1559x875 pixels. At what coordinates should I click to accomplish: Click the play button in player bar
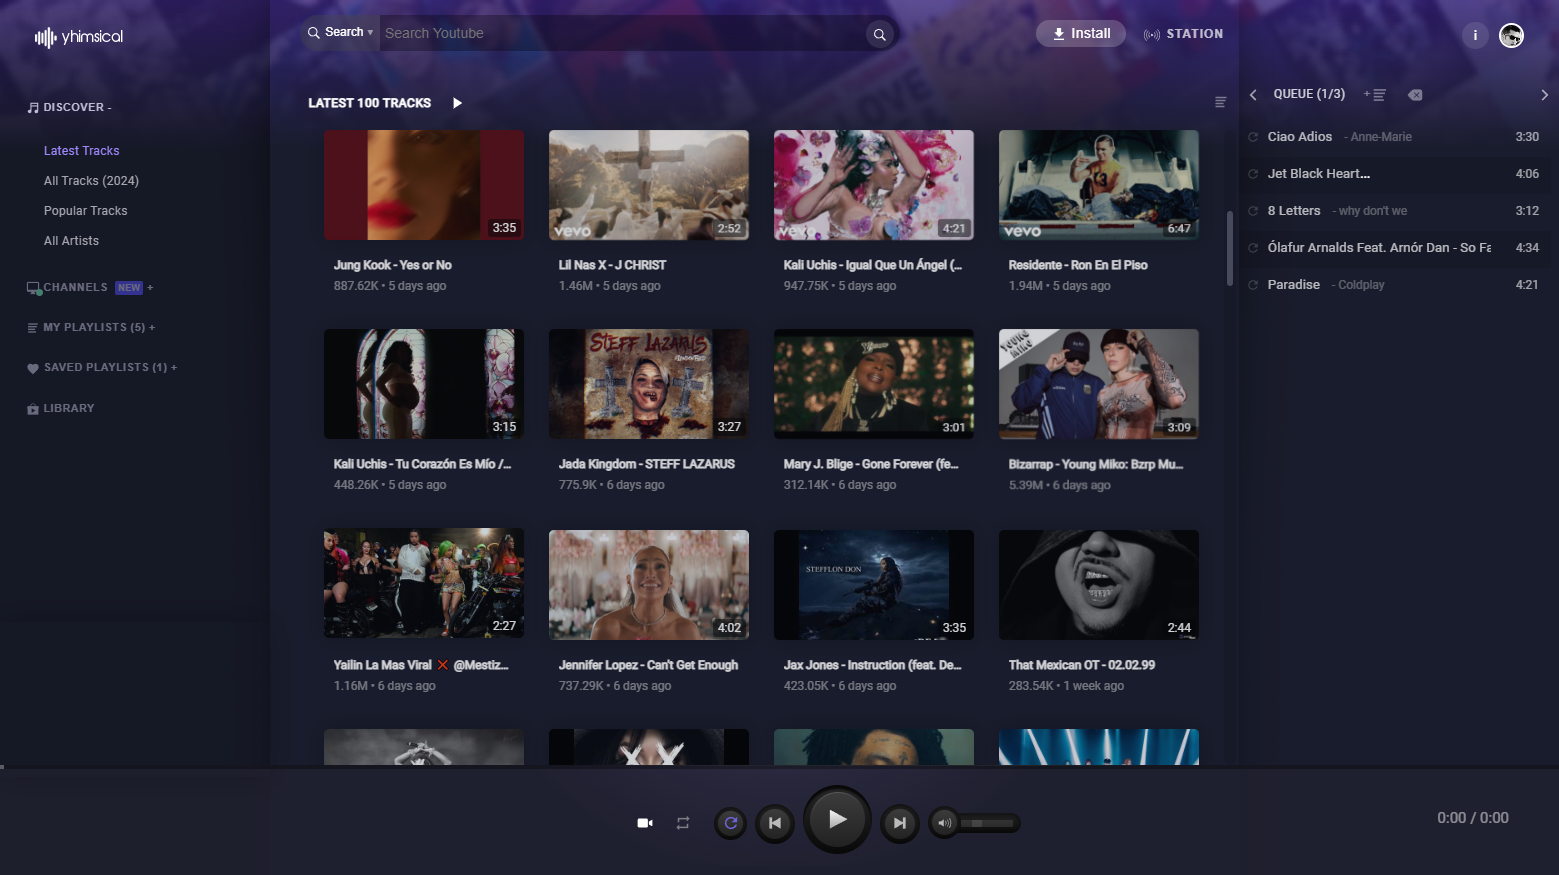[837, 820]
